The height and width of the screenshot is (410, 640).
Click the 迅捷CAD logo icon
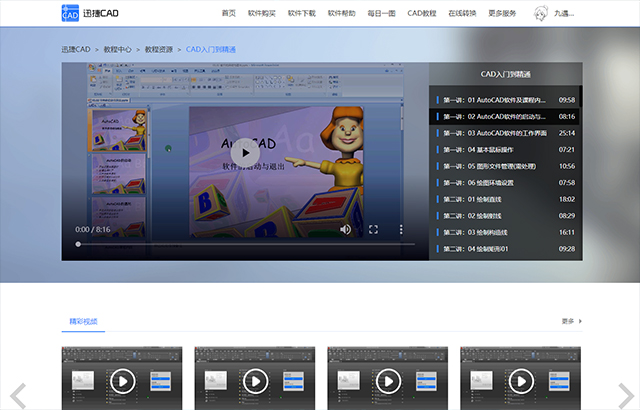click(x=70, y=13)
